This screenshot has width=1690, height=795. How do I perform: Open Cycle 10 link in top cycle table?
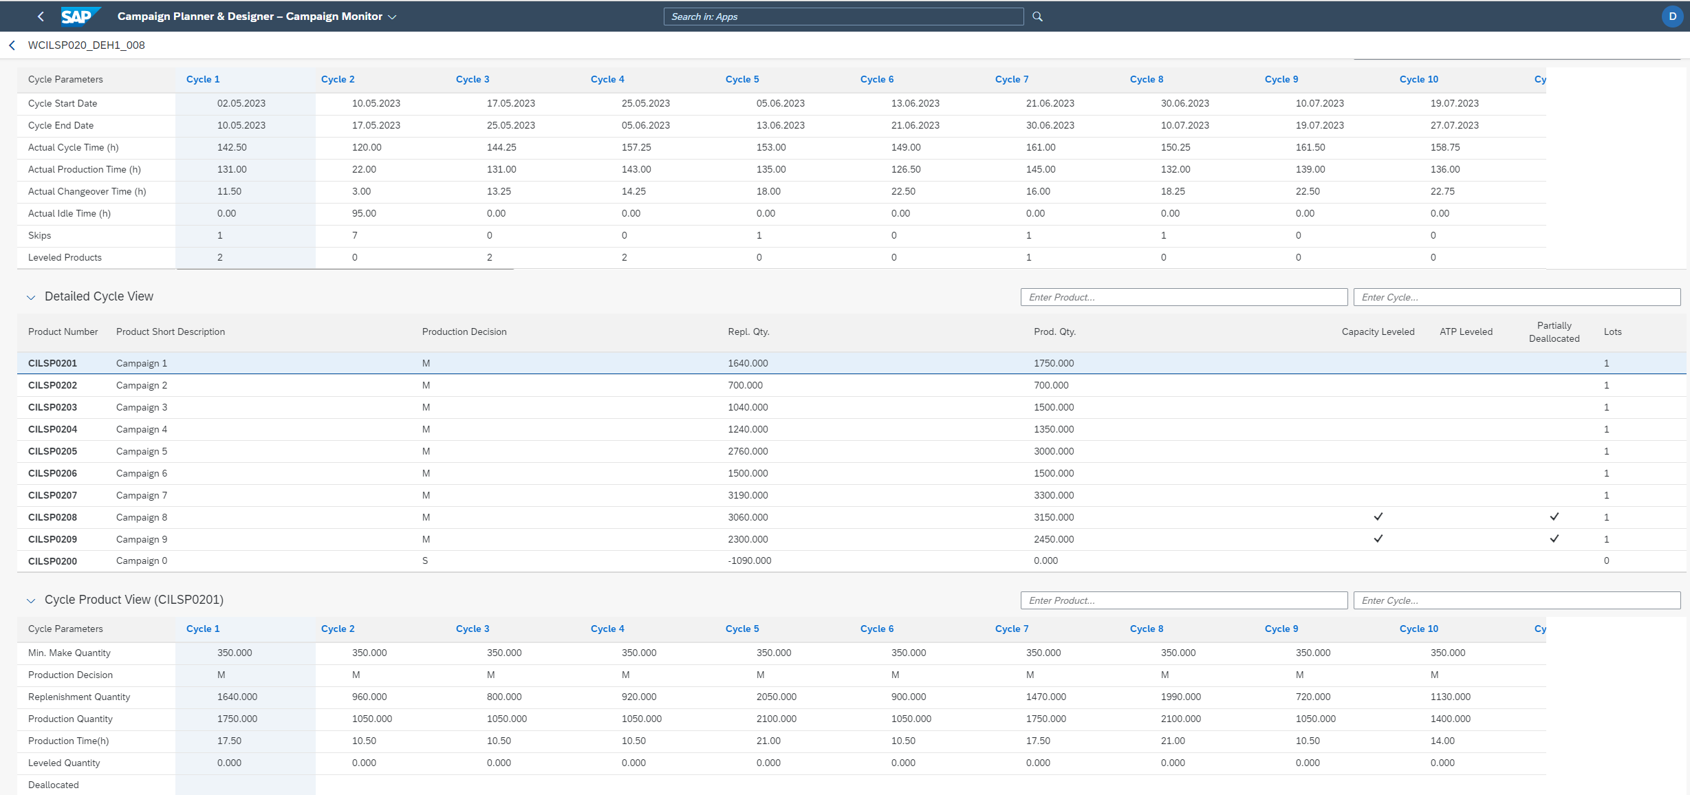pyautogui.click(x=1419, y=79)
